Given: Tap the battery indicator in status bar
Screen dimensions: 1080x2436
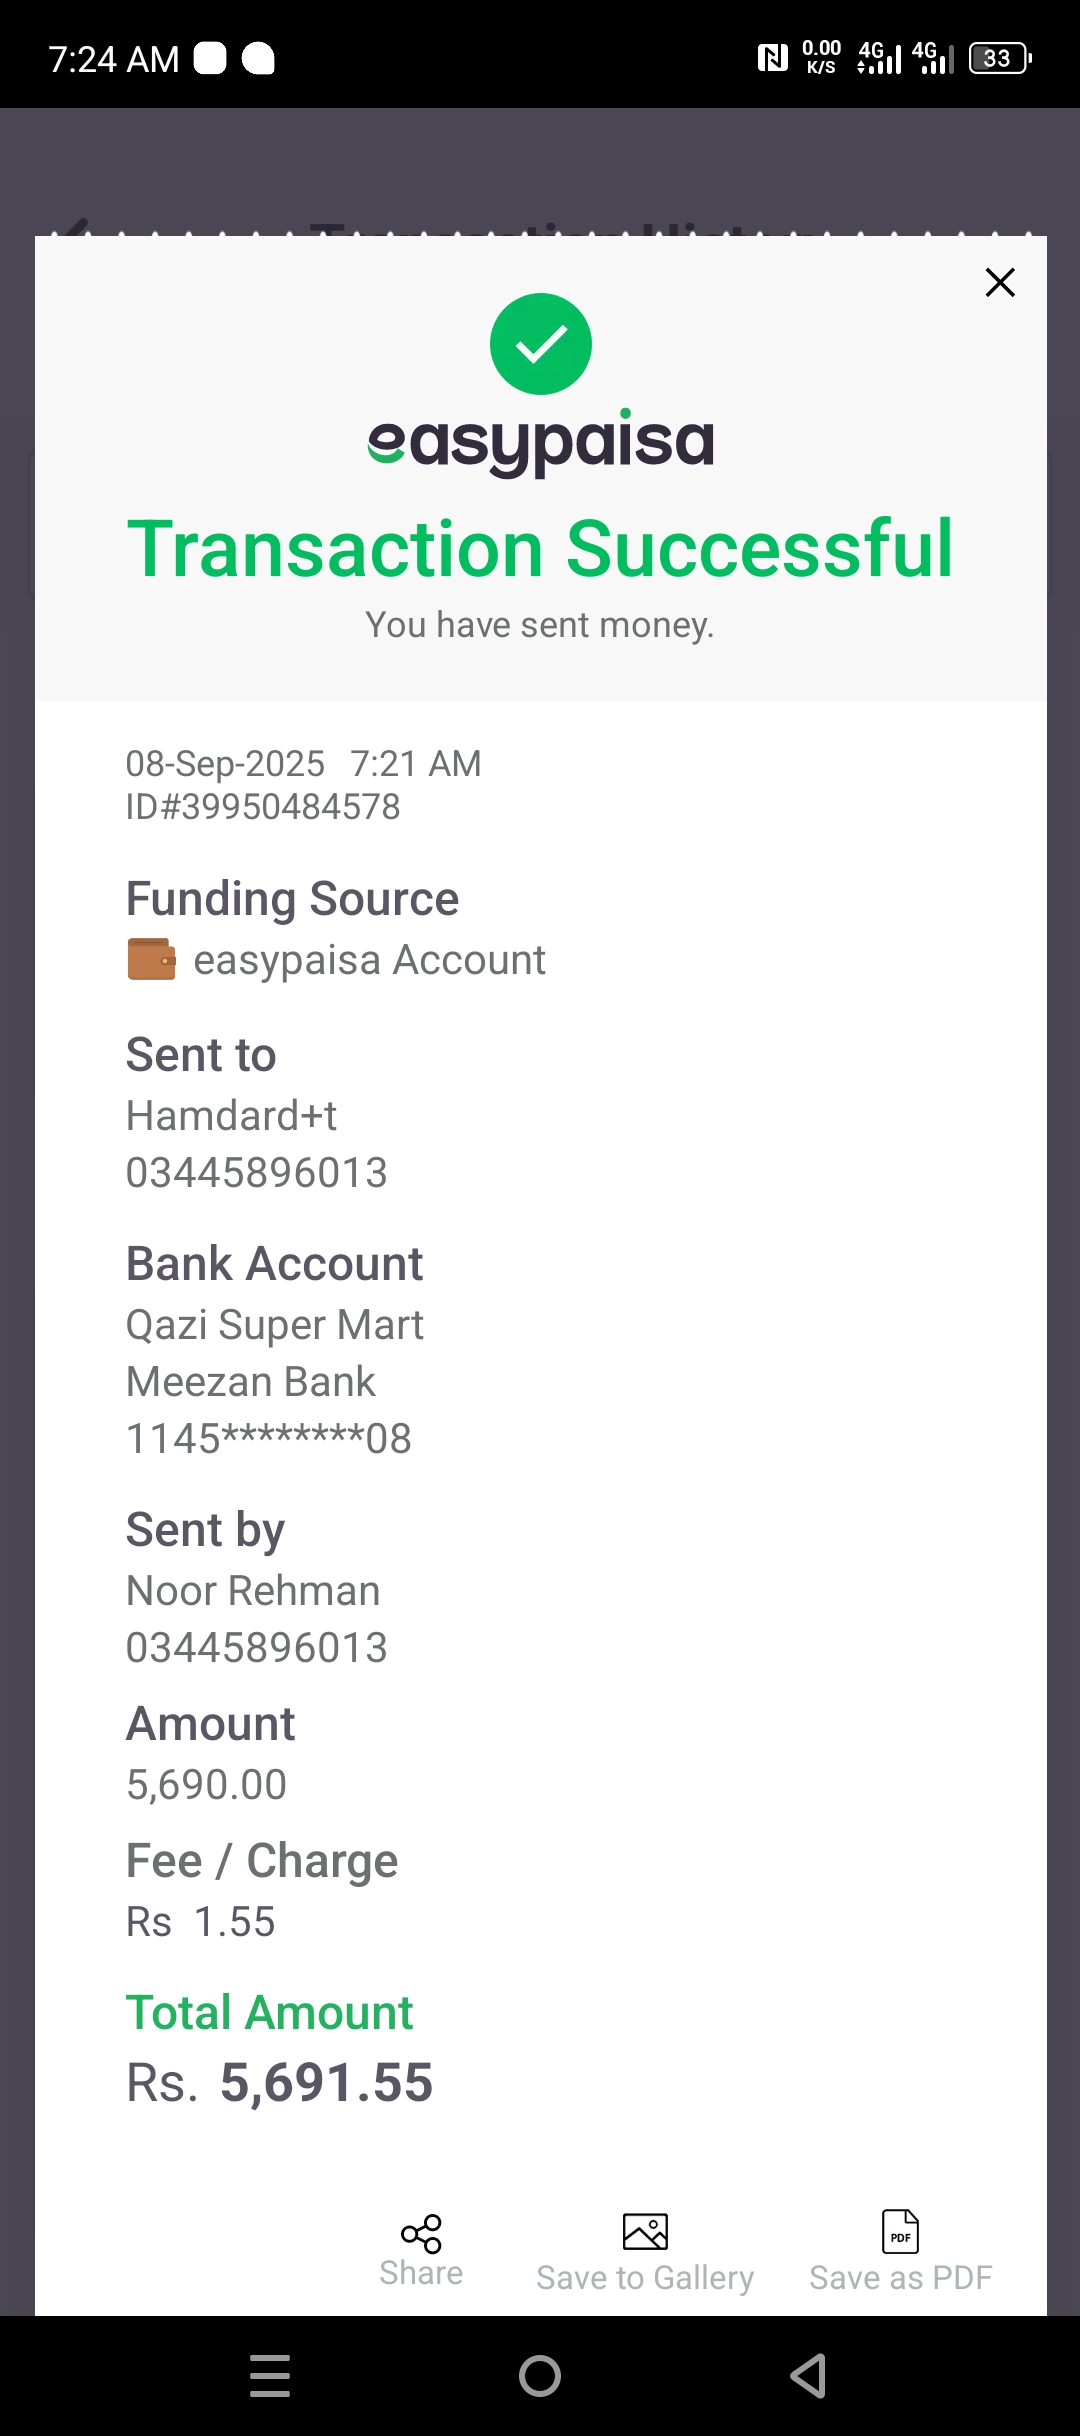Looking at the screenshot, I should 1000,58.
